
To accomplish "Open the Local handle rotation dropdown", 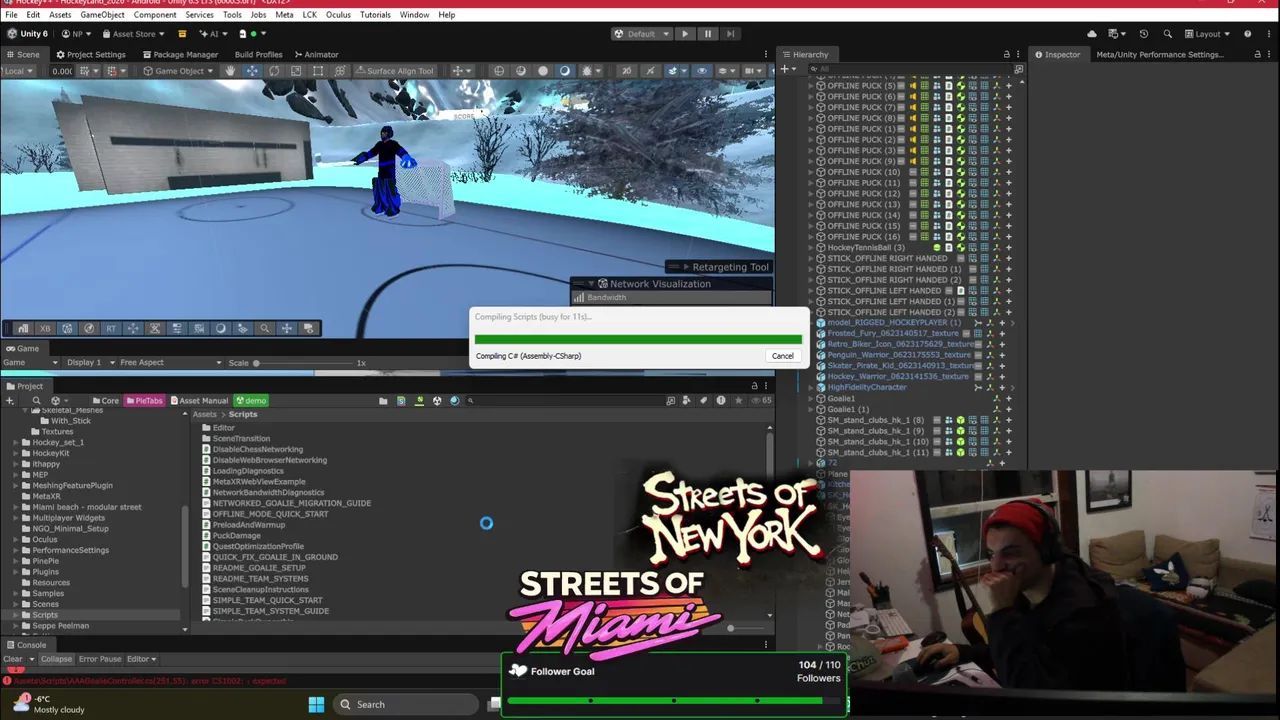I will 18,71.
